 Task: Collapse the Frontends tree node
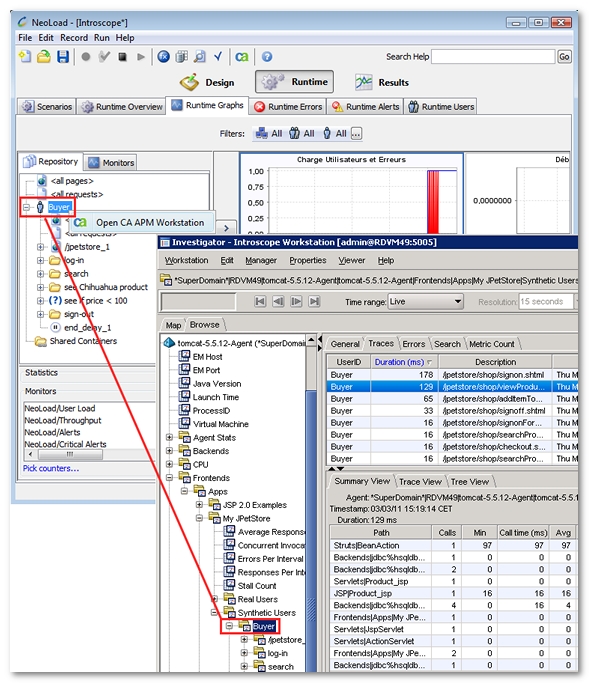tap(169, 478)
